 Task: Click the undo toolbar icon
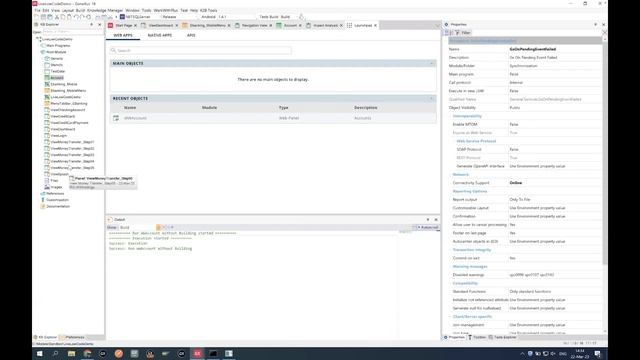click(76, 17)
